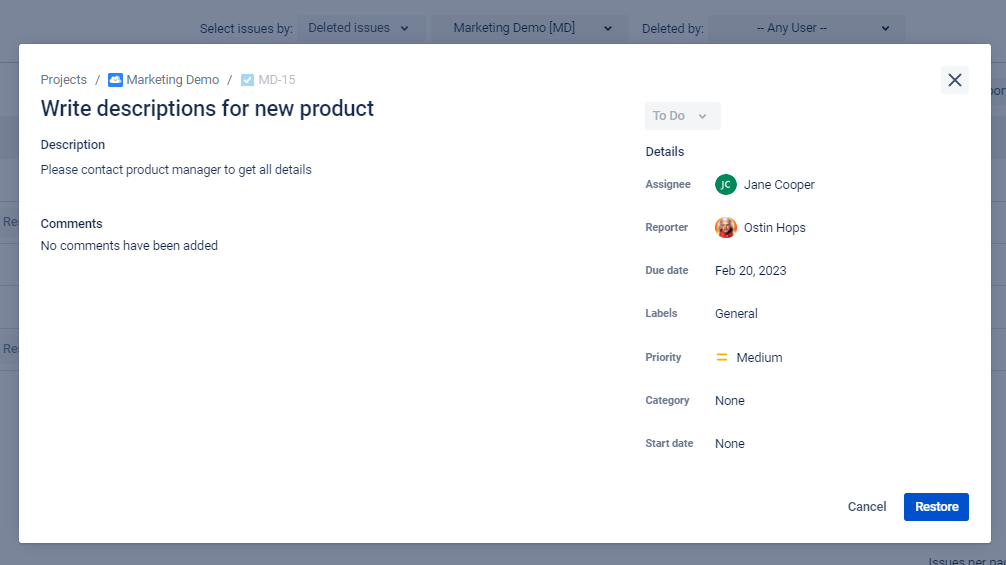Image resolution: width=1006 pixels, height=565 pixels.
Task: Open the Marketing Demo [MD] project dropdown
Action: point(529,28)
